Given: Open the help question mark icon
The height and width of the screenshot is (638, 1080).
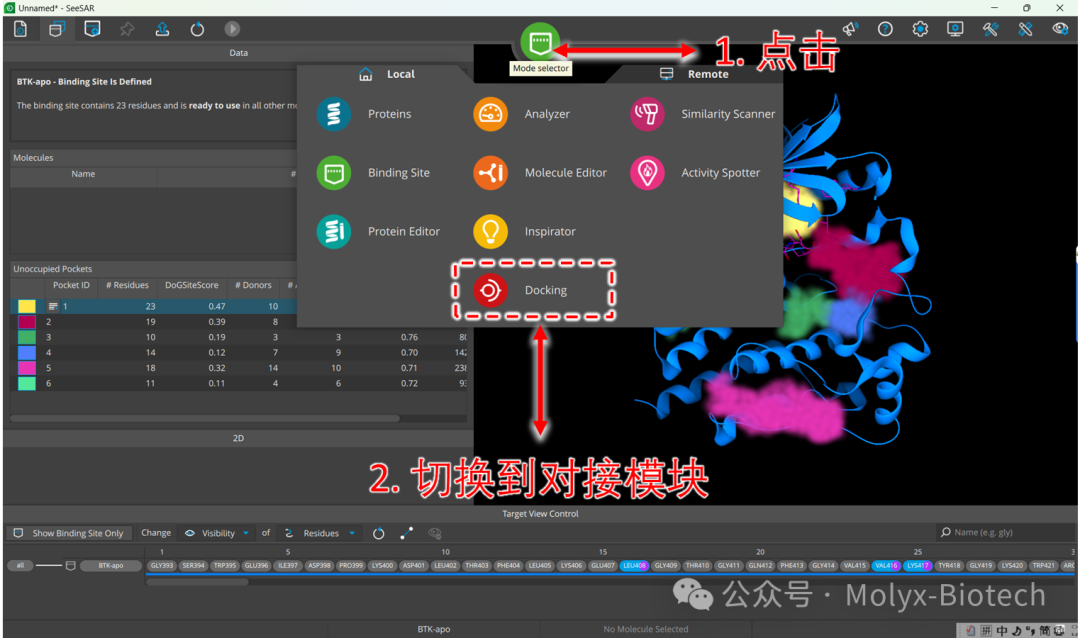Looking at the screenshot, I should coord(885,29).
